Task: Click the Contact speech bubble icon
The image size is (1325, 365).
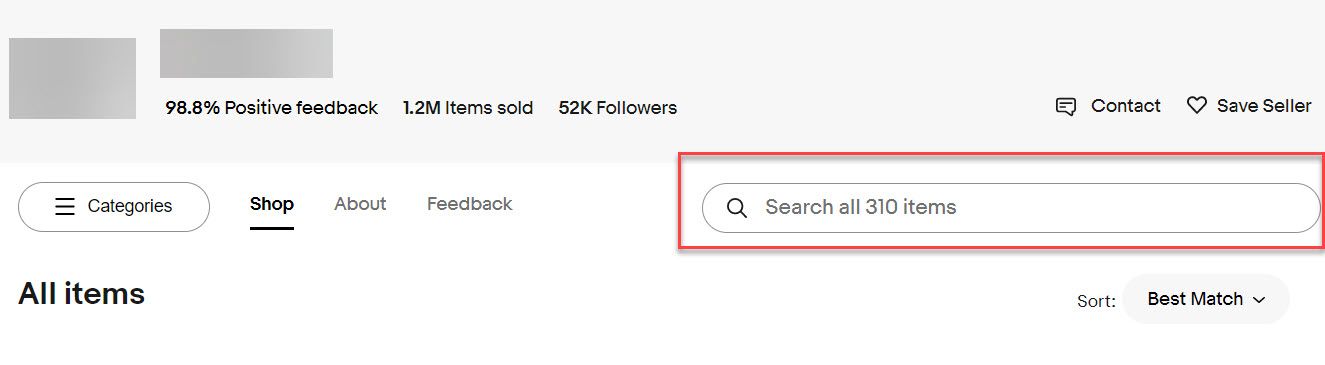Action: point(1066,106)
